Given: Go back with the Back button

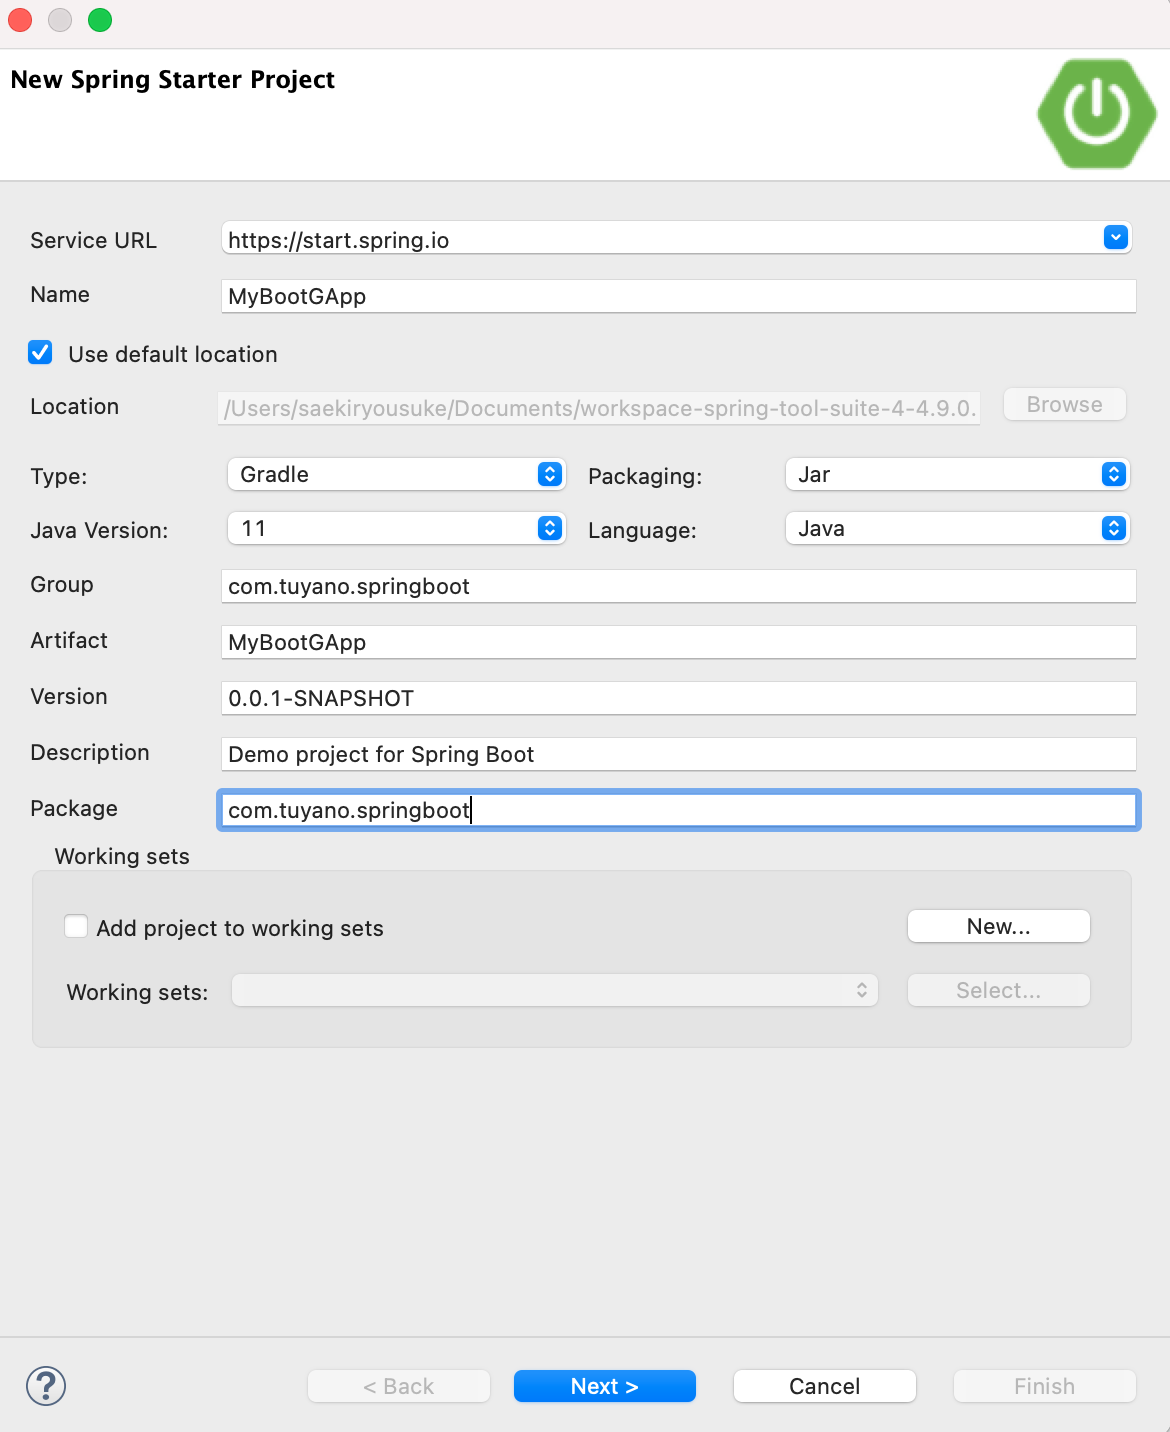Looking at the screenshot, I should 398,1386.
